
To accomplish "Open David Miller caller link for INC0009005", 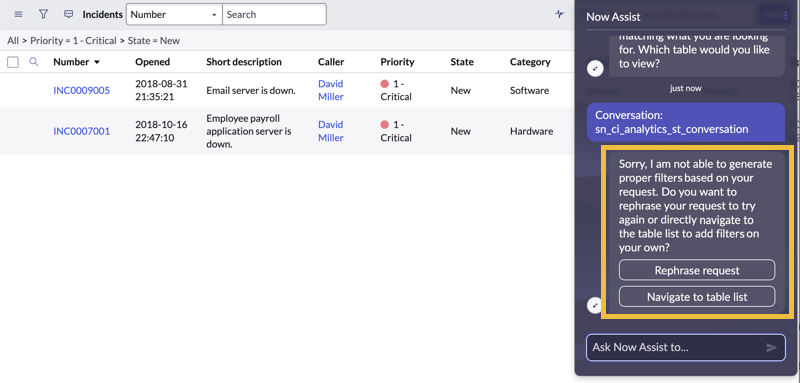I will tap(331, 90).
